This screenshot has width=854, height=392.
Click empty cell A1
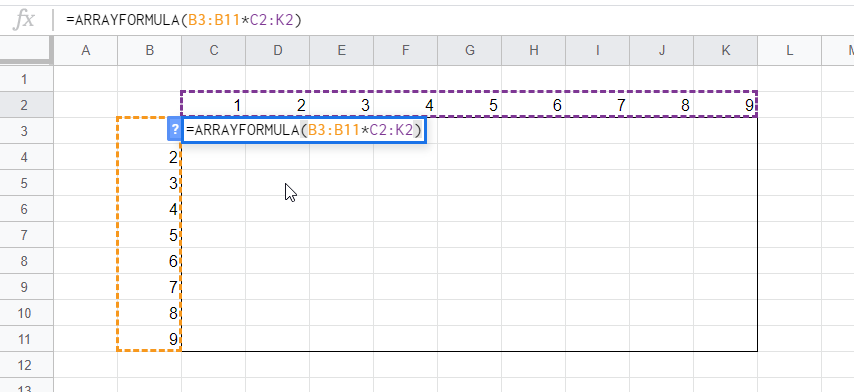tap(86, 79)
